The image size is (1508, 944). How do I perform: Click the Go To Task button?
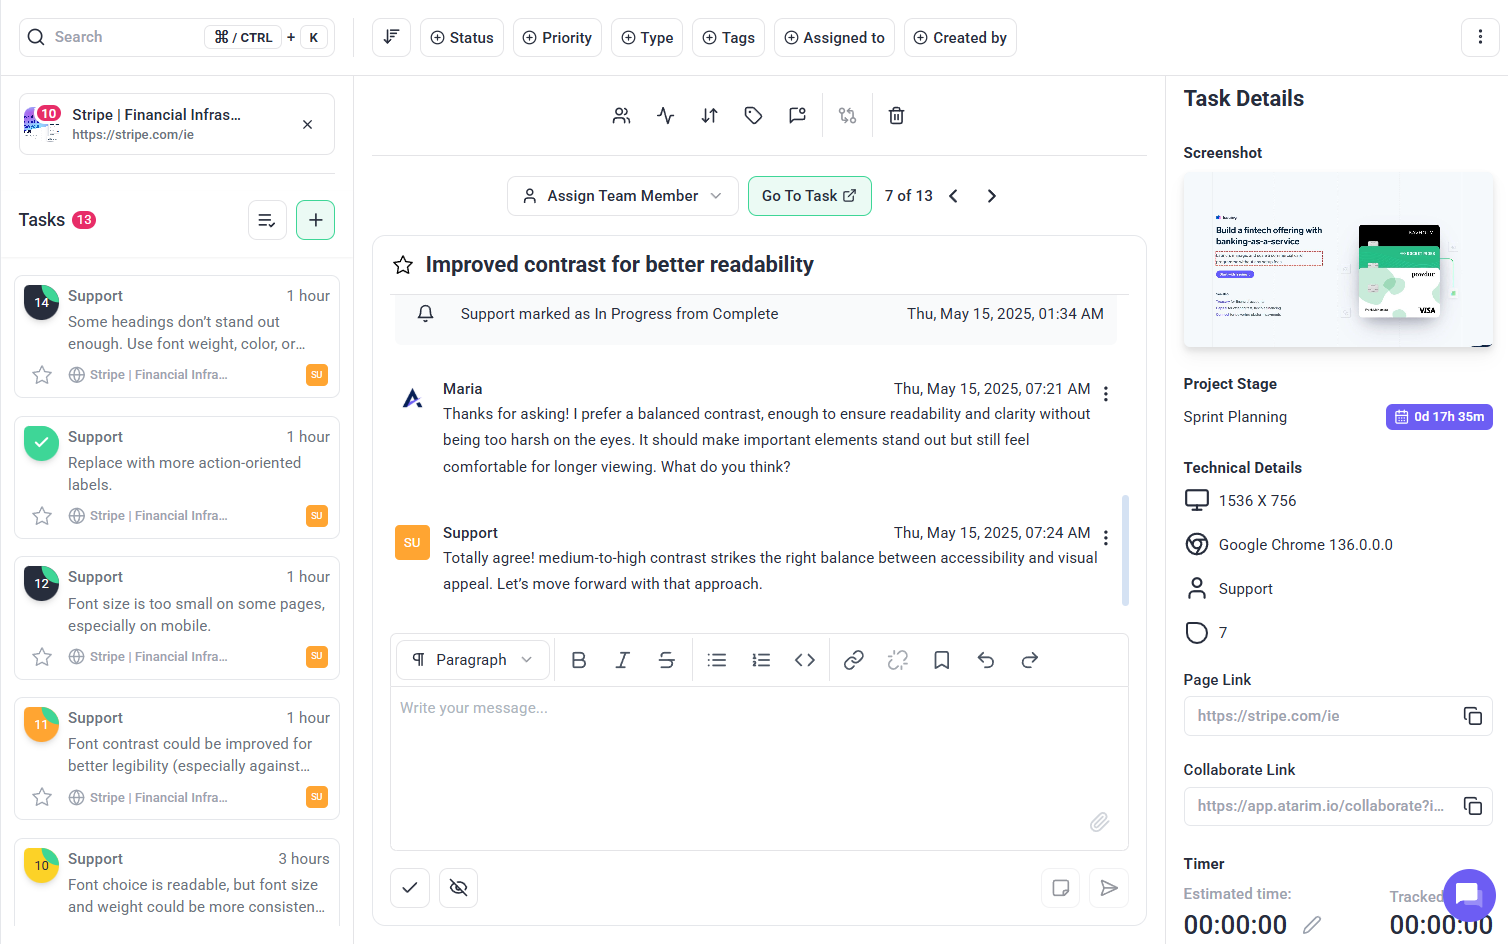[809, 196]
